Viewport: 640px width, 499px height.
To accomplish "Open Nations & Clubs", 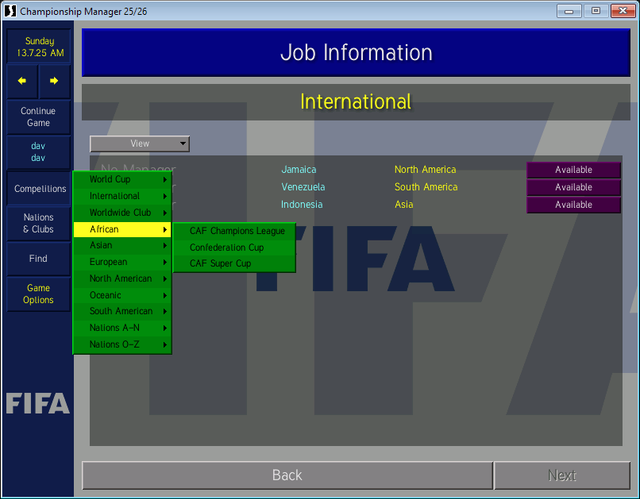I will 38,223.
